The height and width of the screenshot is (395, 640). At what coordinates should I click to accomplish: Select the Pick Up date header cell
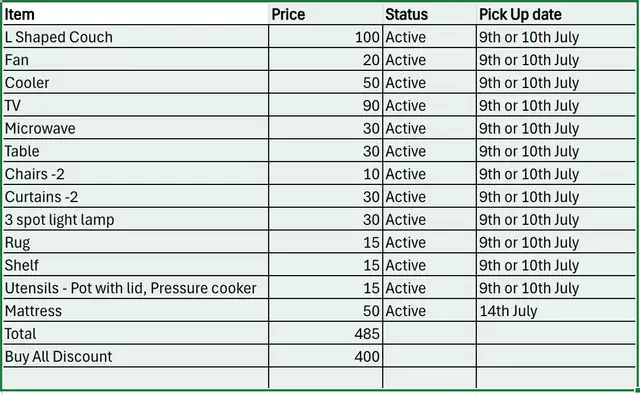(556, 14)
